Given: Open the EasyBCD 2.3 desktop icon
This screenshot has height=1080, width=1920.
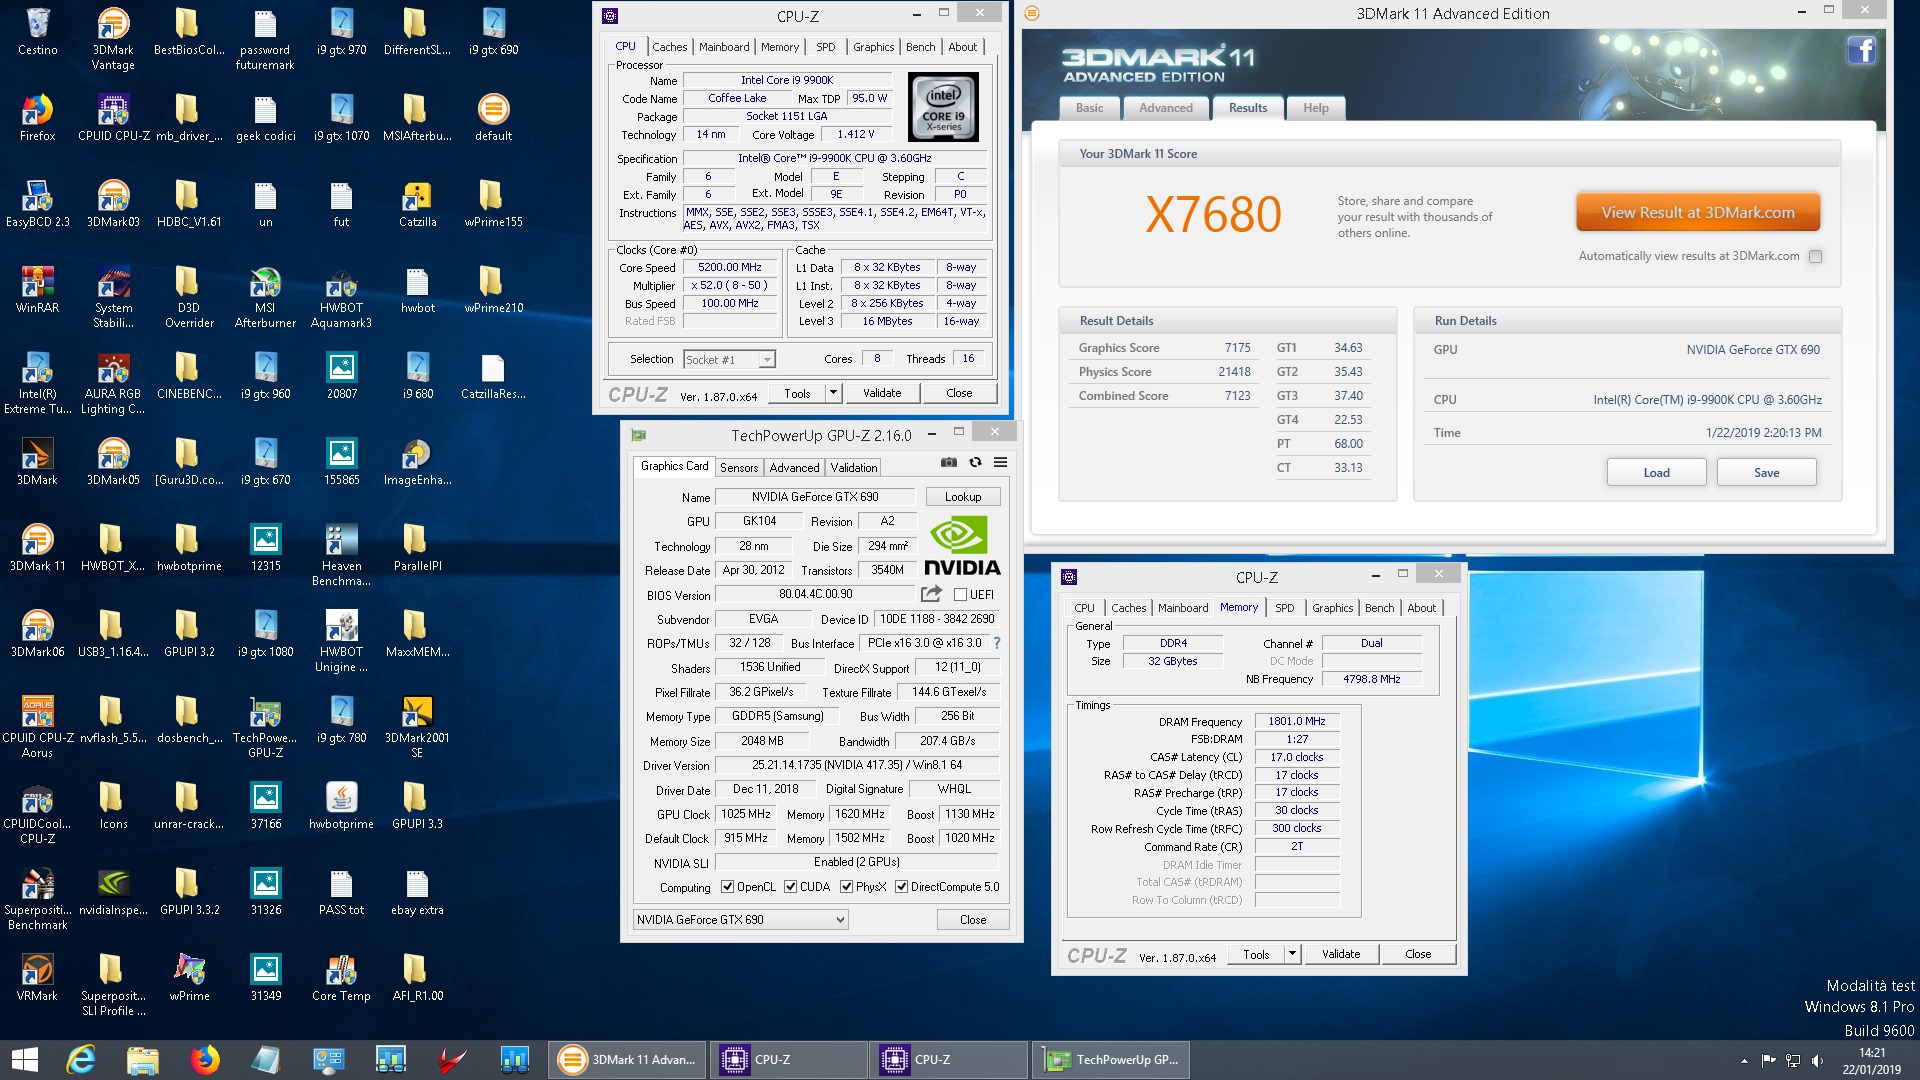Looking at the screenshot, I should pyautogui.click(x=38, y=204).
